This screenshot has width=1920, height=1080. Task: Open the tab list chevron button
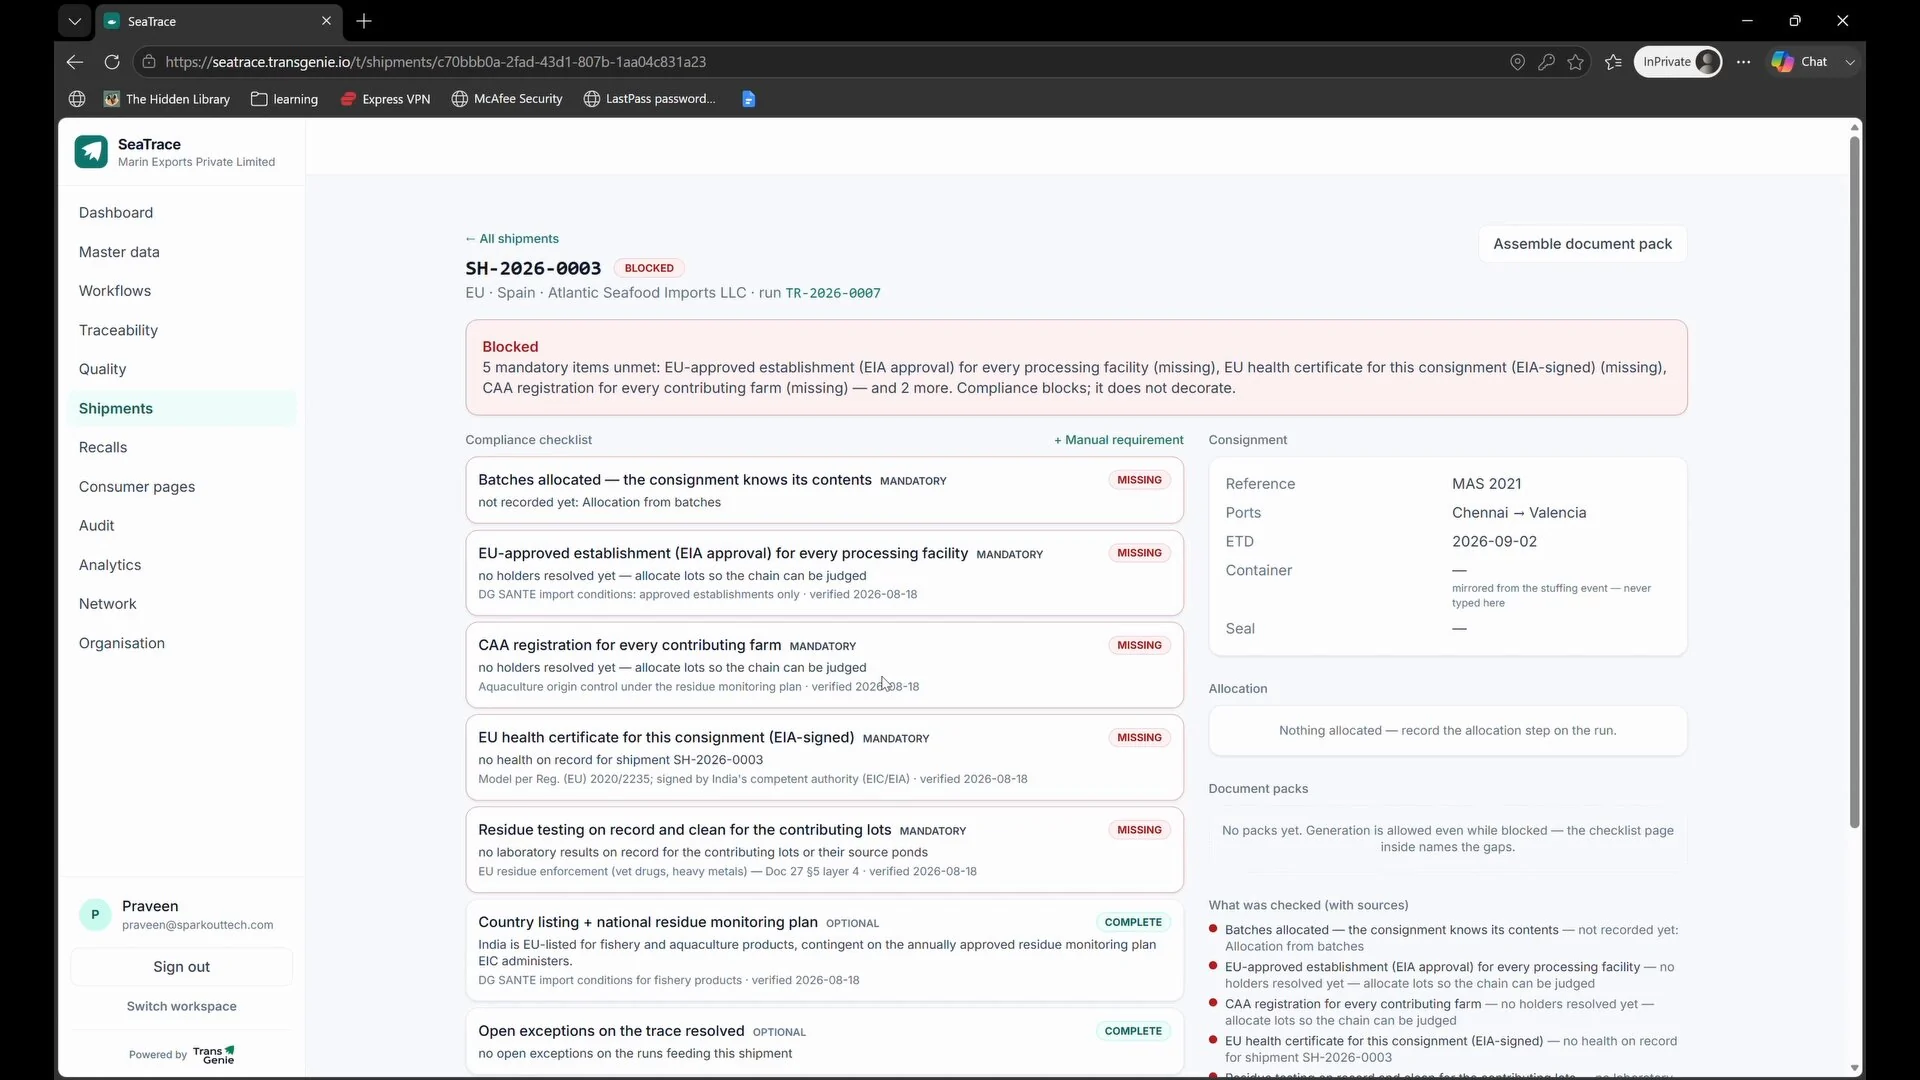(x=74, y=21)
